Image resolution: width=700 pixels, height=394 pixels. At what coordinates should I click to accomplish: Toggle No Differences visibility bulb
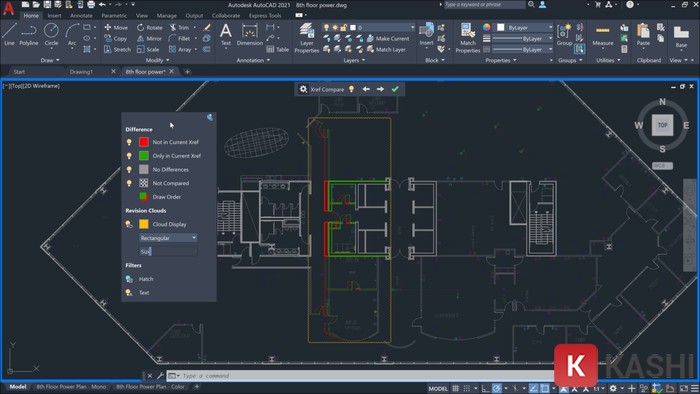tap(129, 170)
